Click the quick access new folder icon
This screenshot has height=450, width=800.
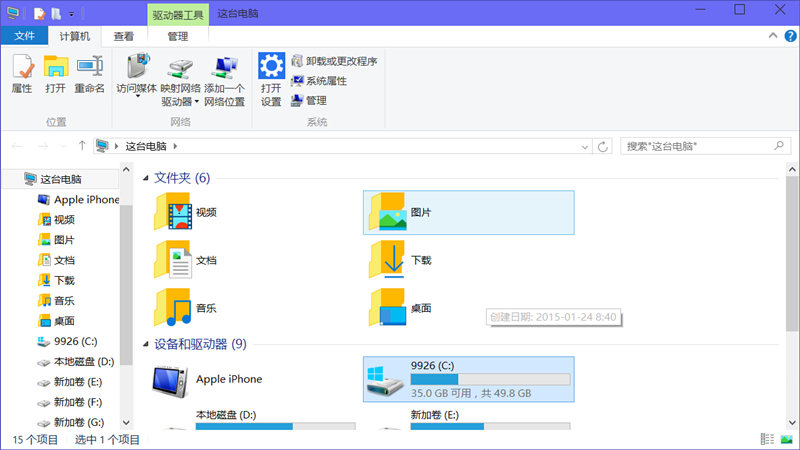56,14
